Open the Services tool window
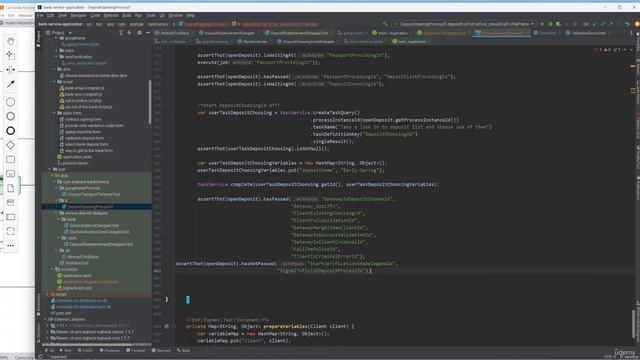 pos(161,350)
